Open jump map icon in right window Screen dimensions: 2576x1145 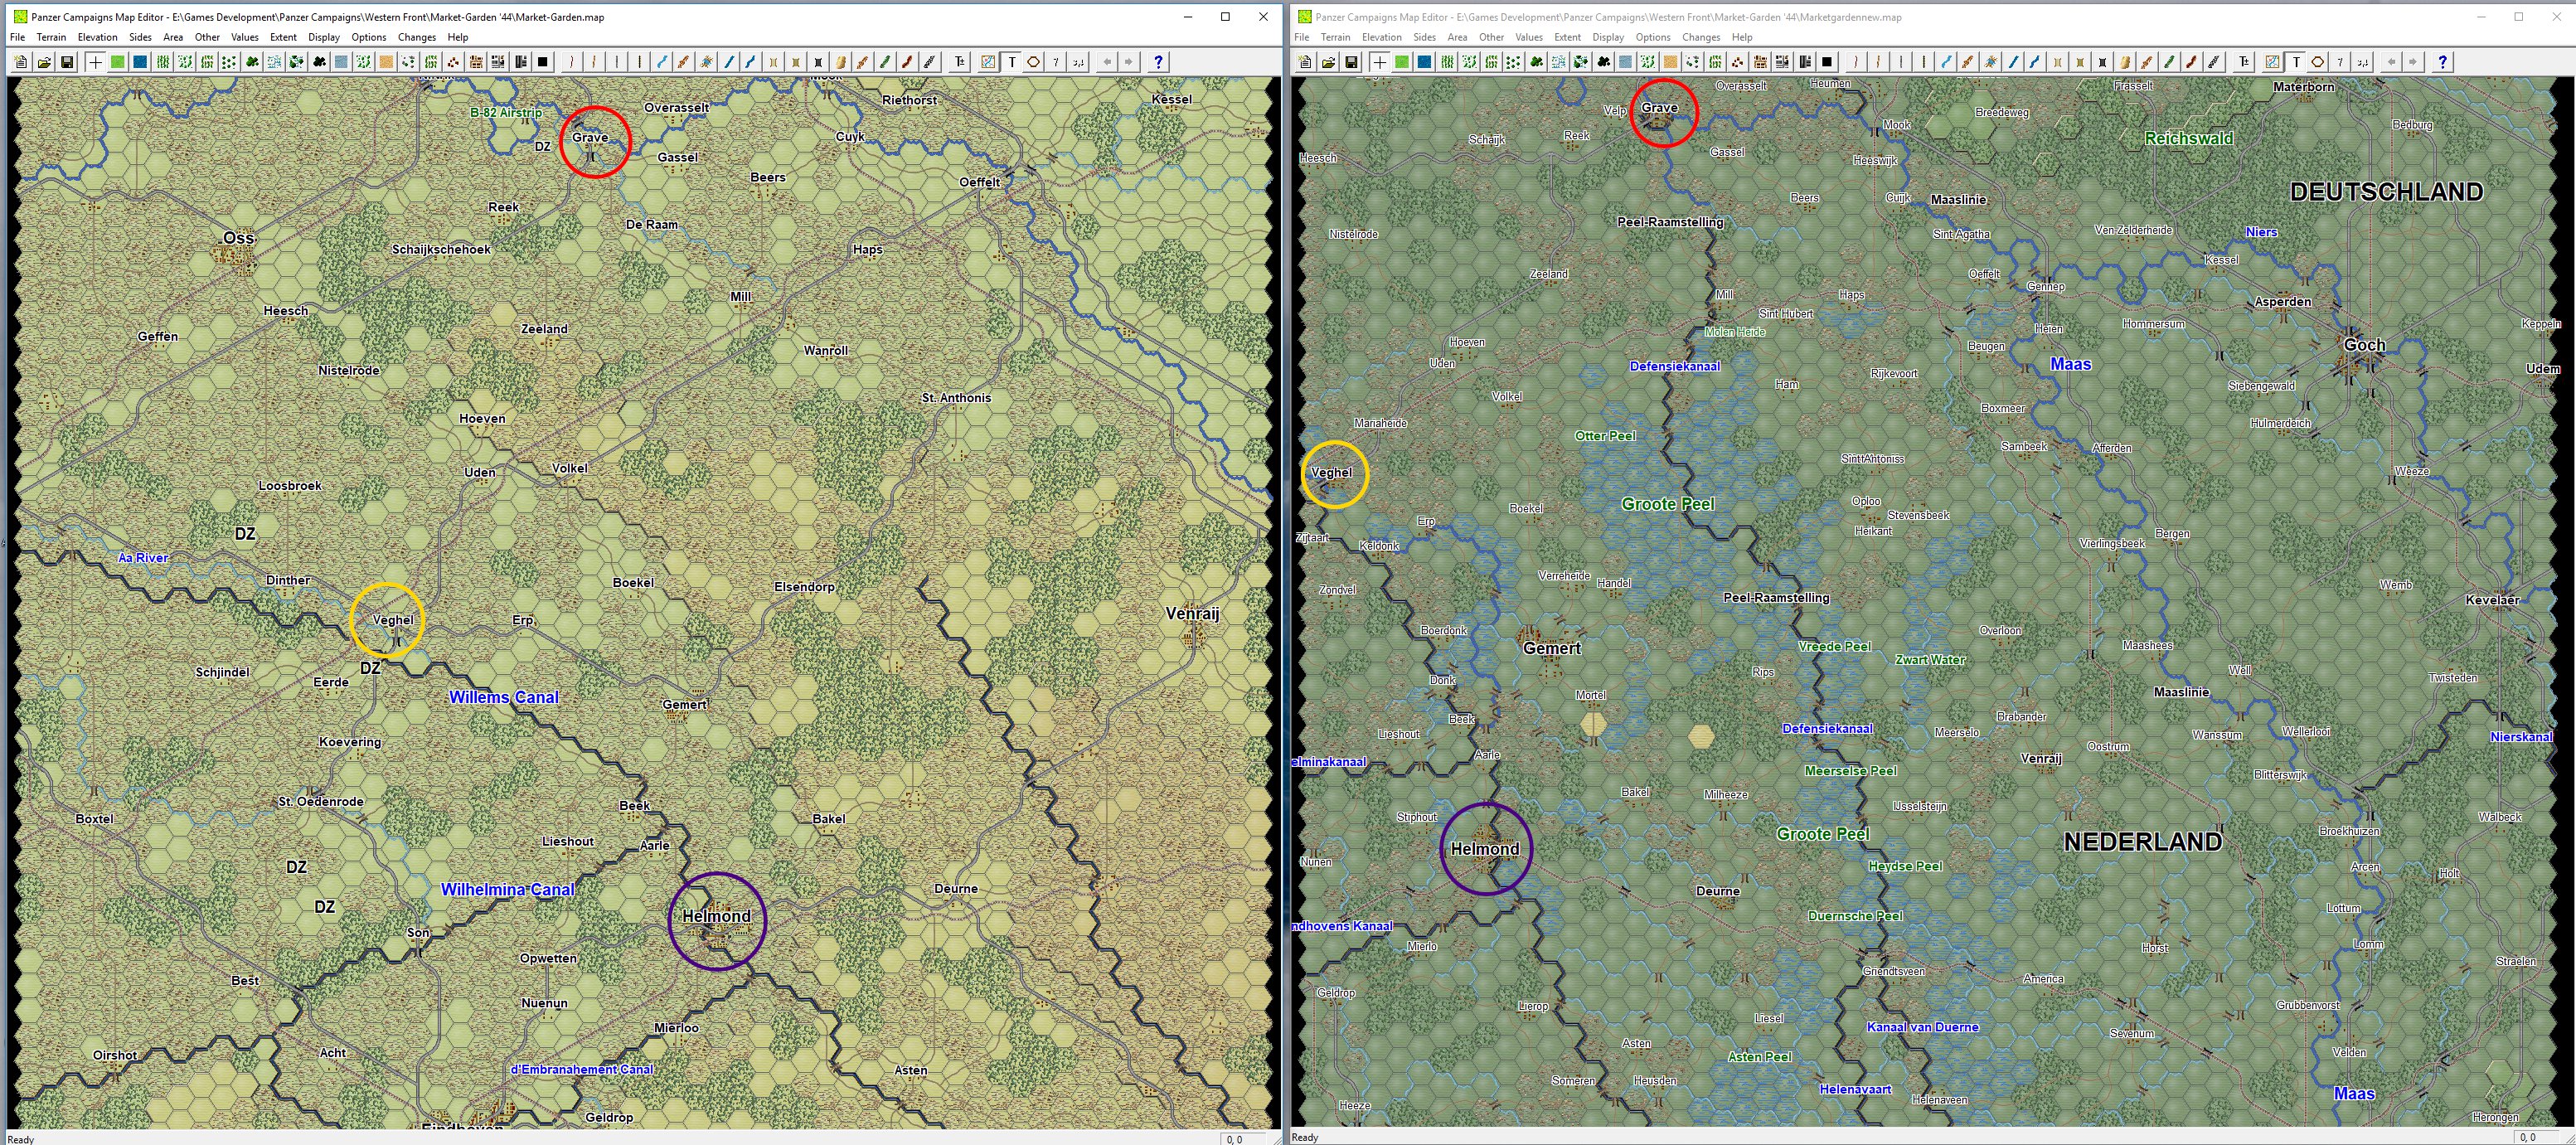2272,62
